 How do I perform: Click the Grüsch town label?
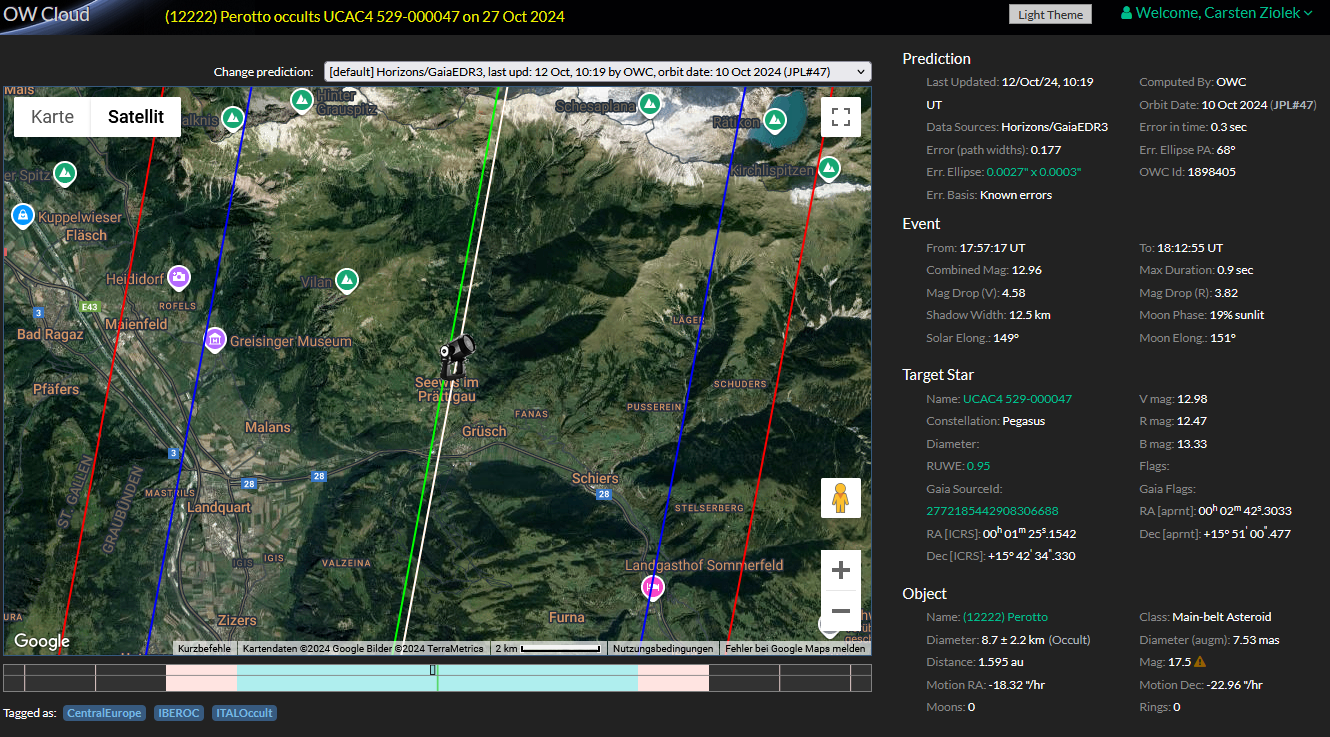pos(484,431)
